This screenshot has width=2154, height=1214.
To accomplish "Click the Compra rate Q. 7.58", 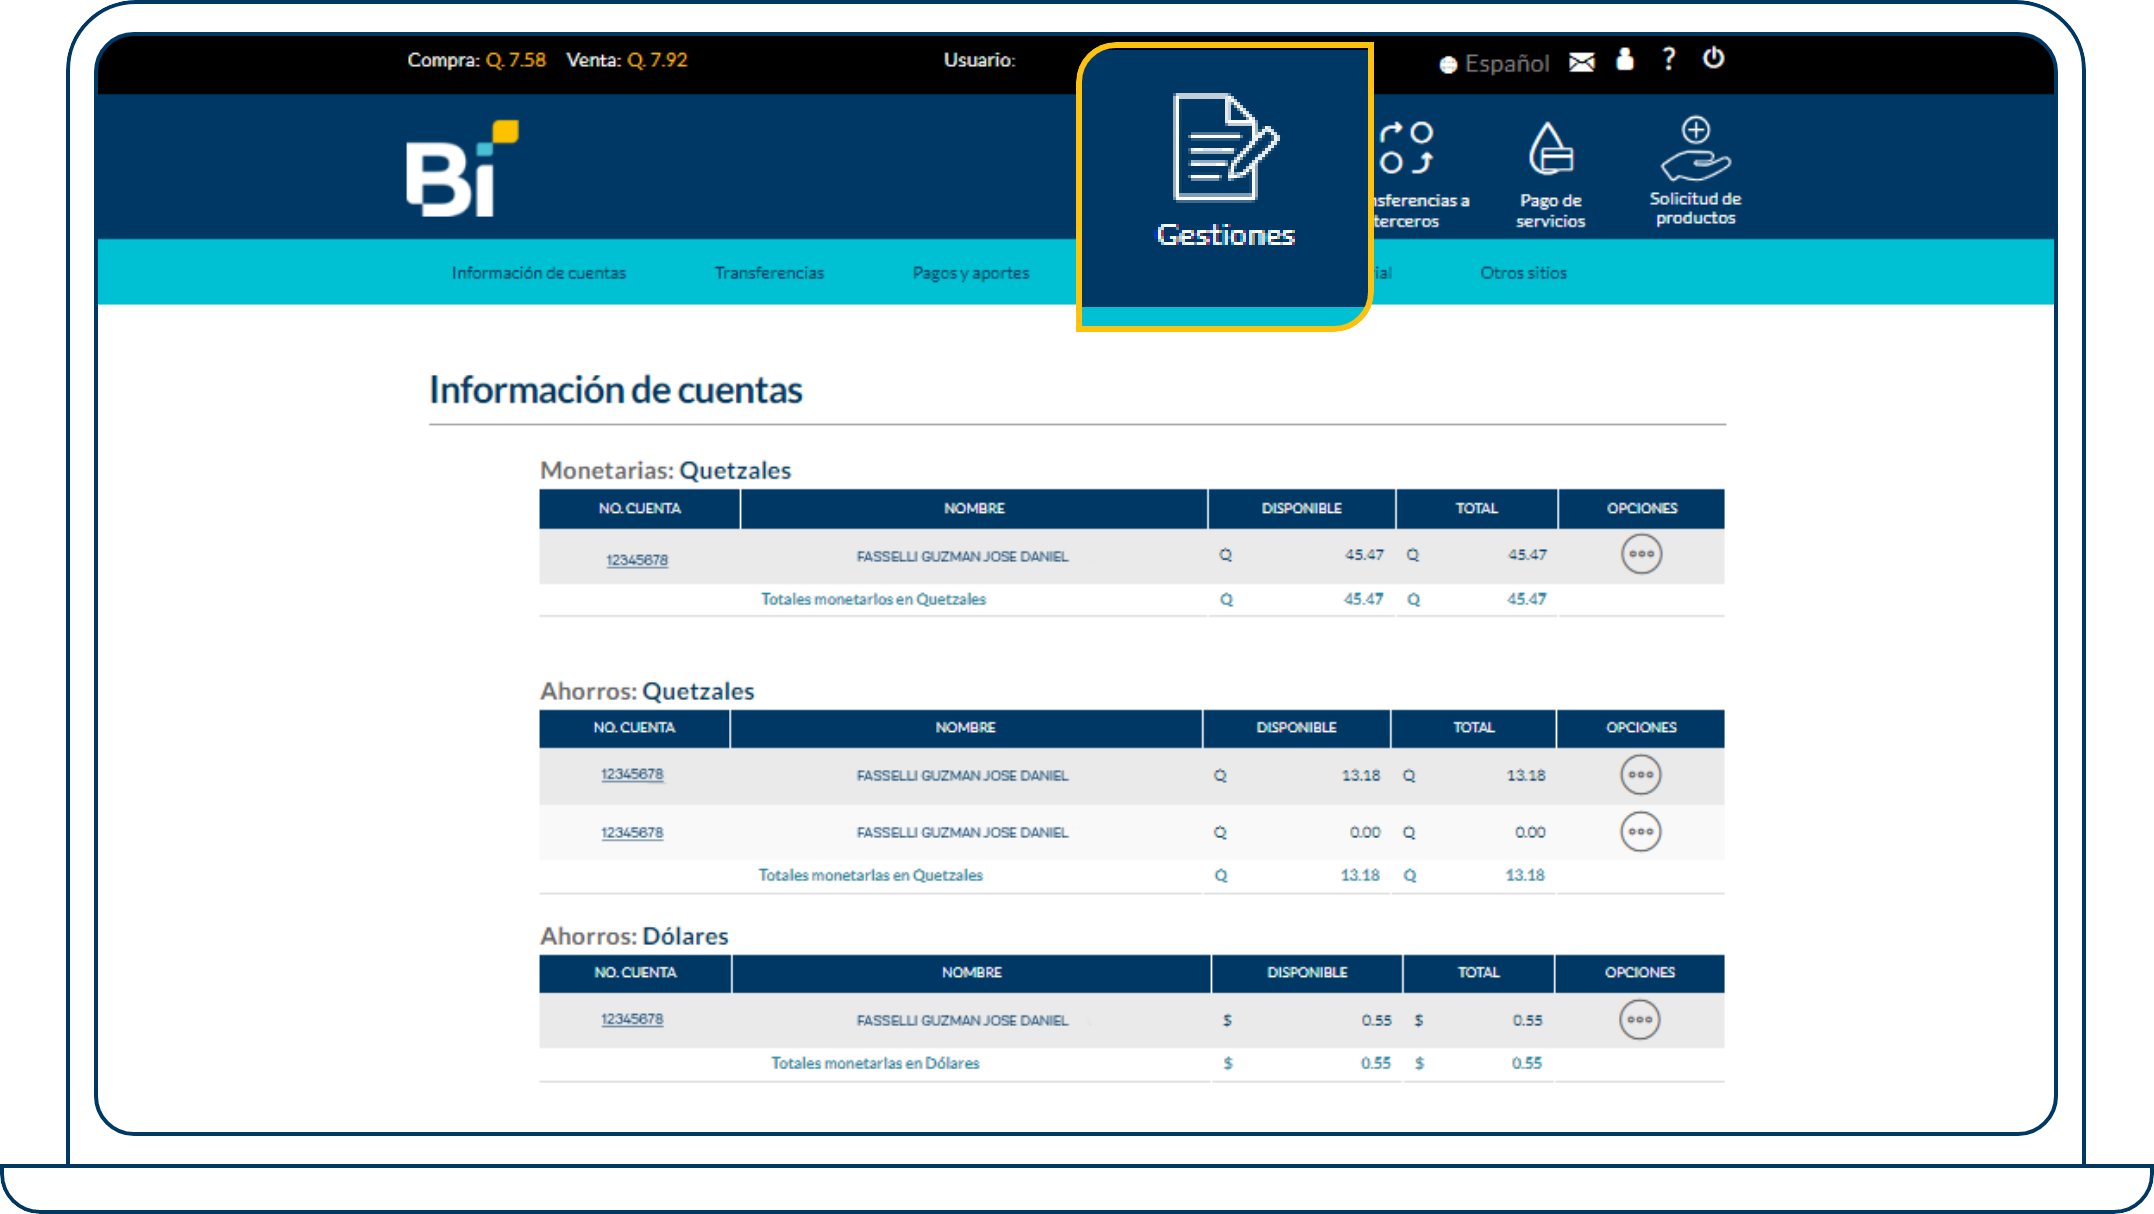I will click(x=515, y=60).
